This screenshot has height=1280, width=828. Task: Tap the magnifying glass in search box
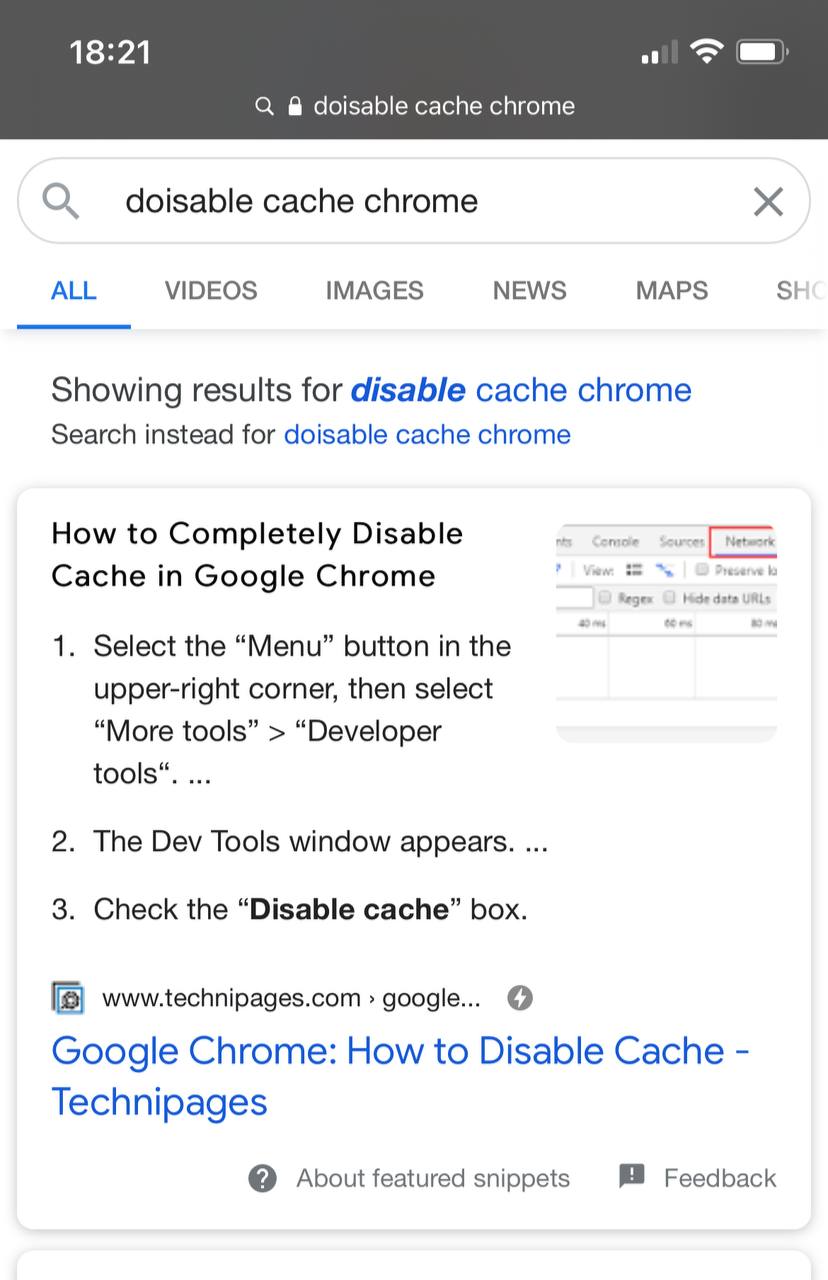click(x=61, y=201)
